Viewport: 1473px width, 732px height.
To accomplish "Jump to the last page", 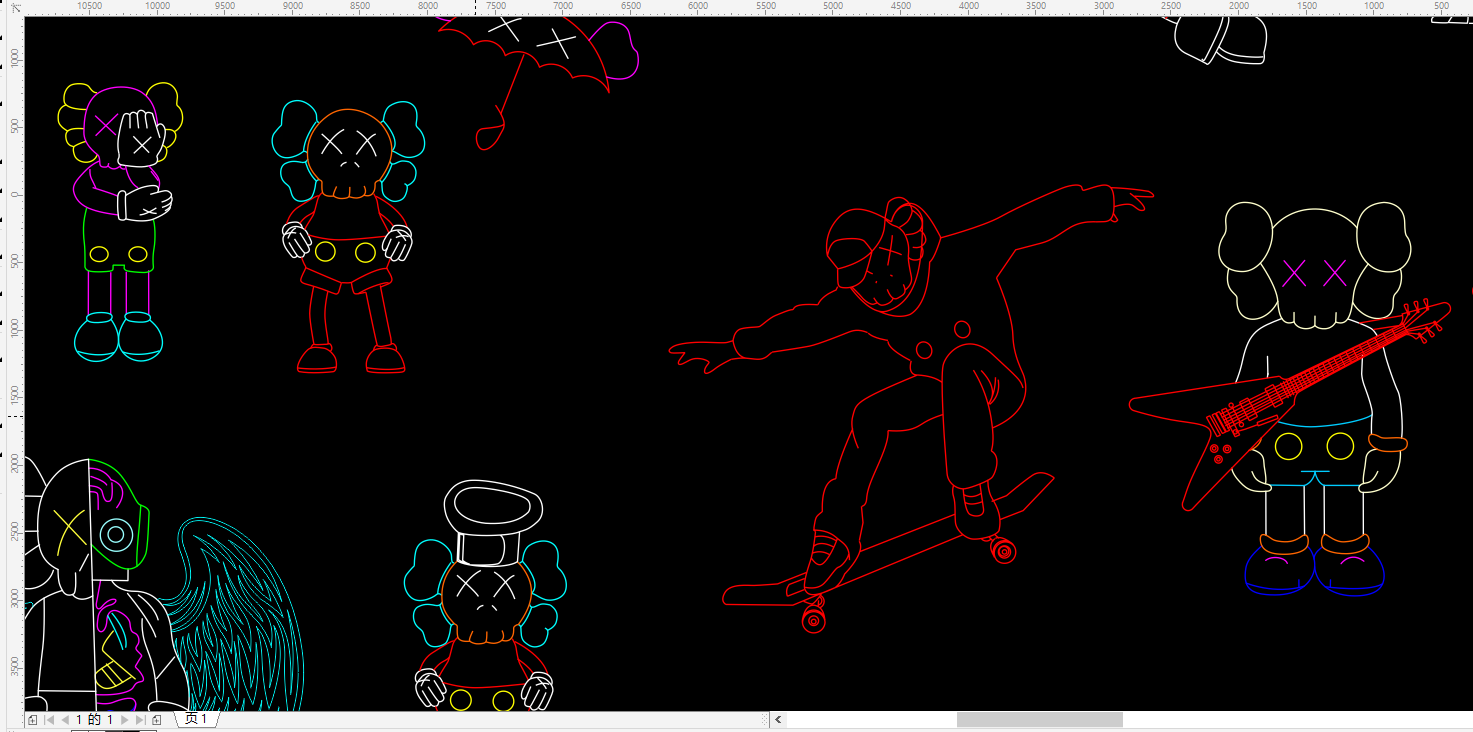I will [140, 720].
